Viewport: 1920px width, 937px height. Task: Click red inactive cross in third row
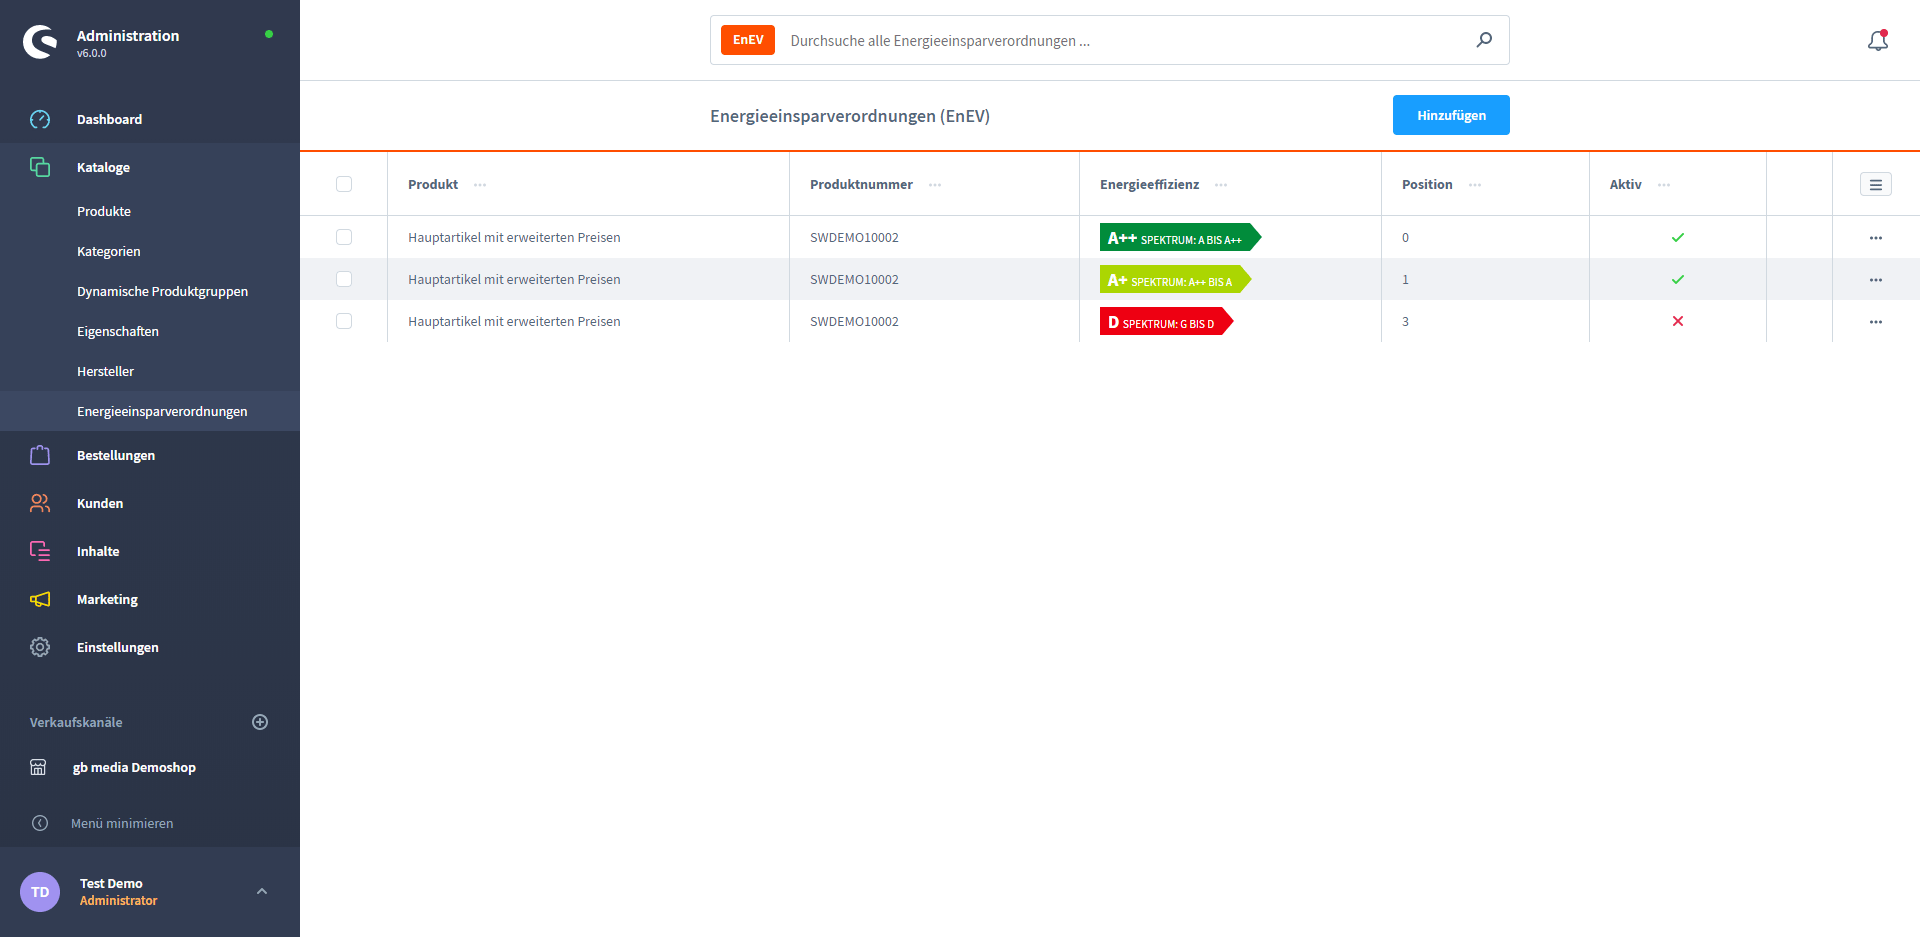point(1678,321)
